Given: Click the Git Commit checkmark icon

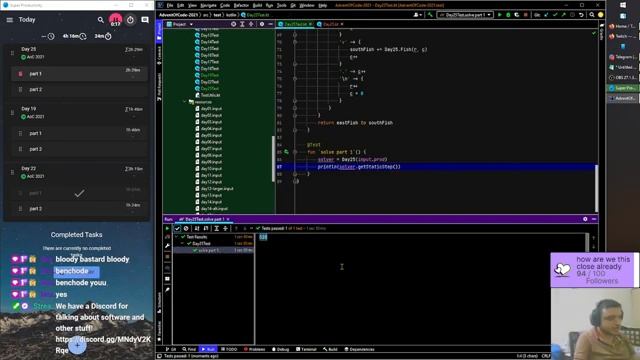Looking at the screenshot, I should [555, 15].
